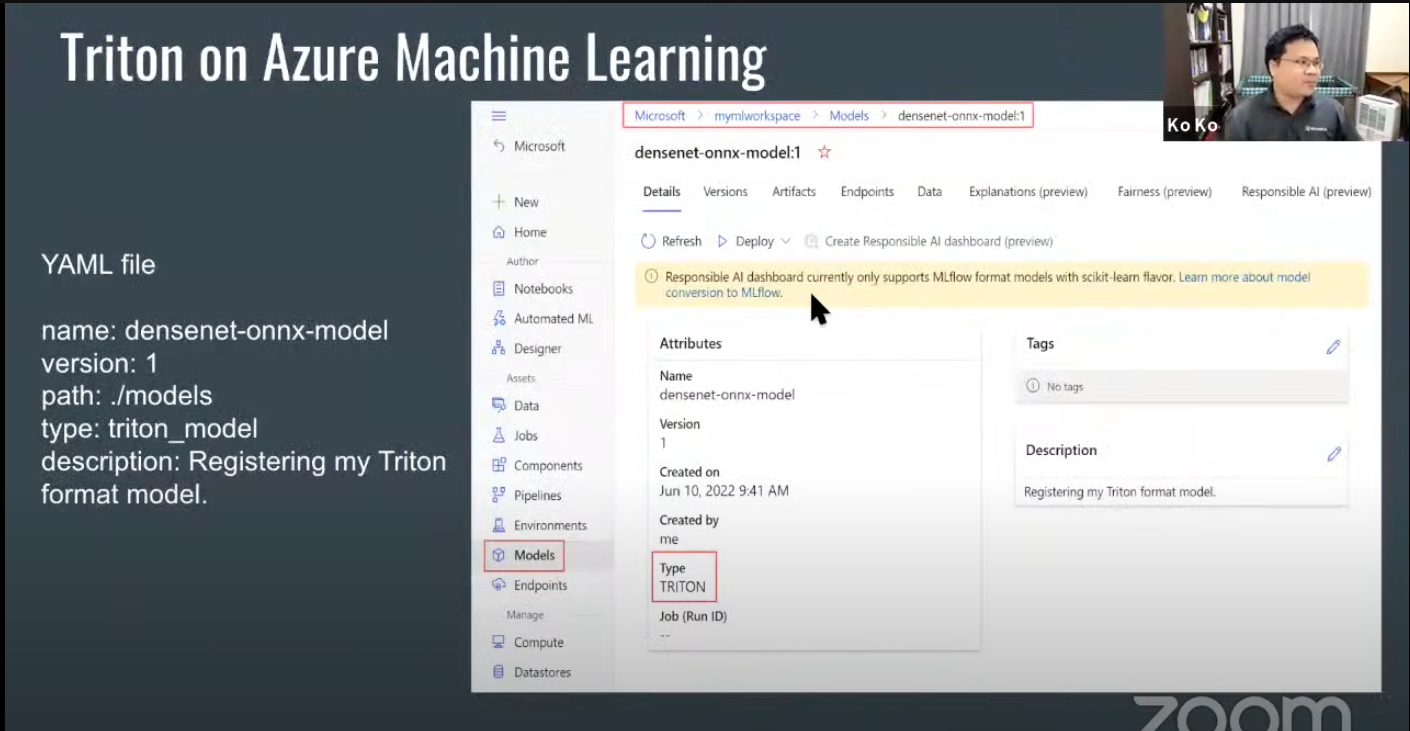Open Designer from the sidebar
The width and height of the screenshot is (1410, 731).
[x=538, y=349]
